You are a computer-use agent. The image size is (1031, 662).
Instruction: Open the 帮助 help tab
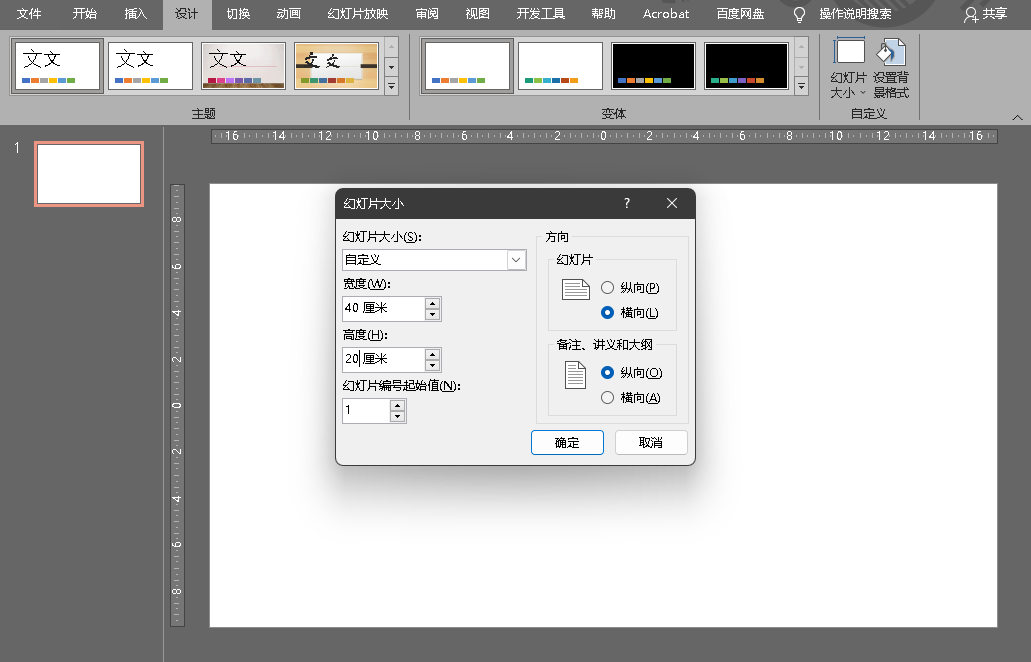click(x=603, y=14)
